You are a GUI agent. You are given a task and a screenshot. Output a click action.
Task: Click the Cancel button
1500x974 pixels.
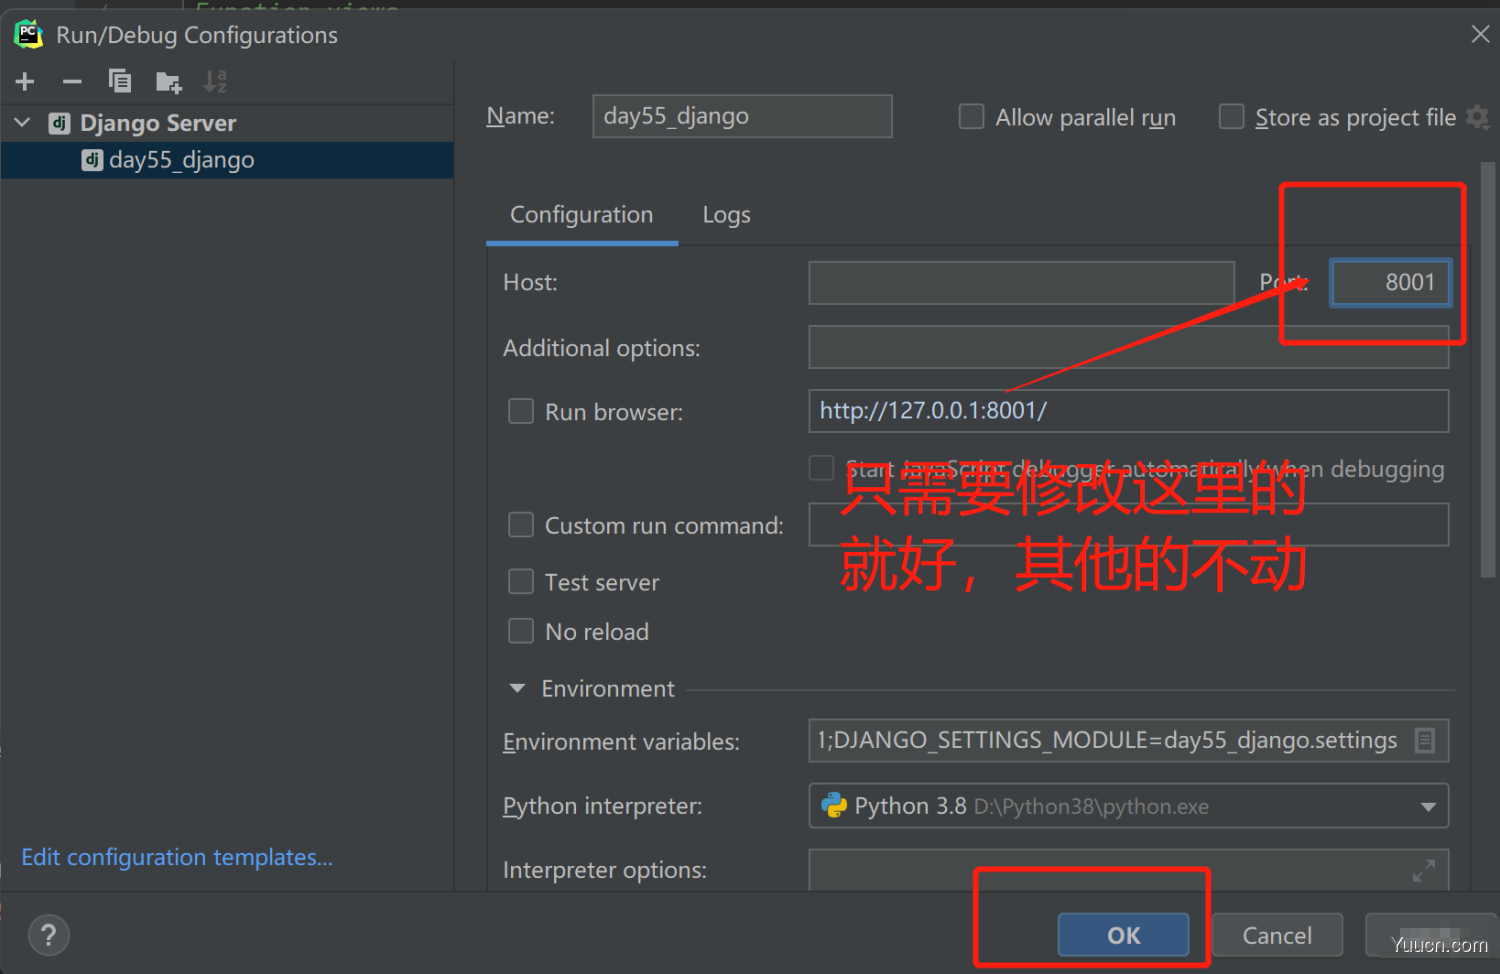(x=1277, y=936)
